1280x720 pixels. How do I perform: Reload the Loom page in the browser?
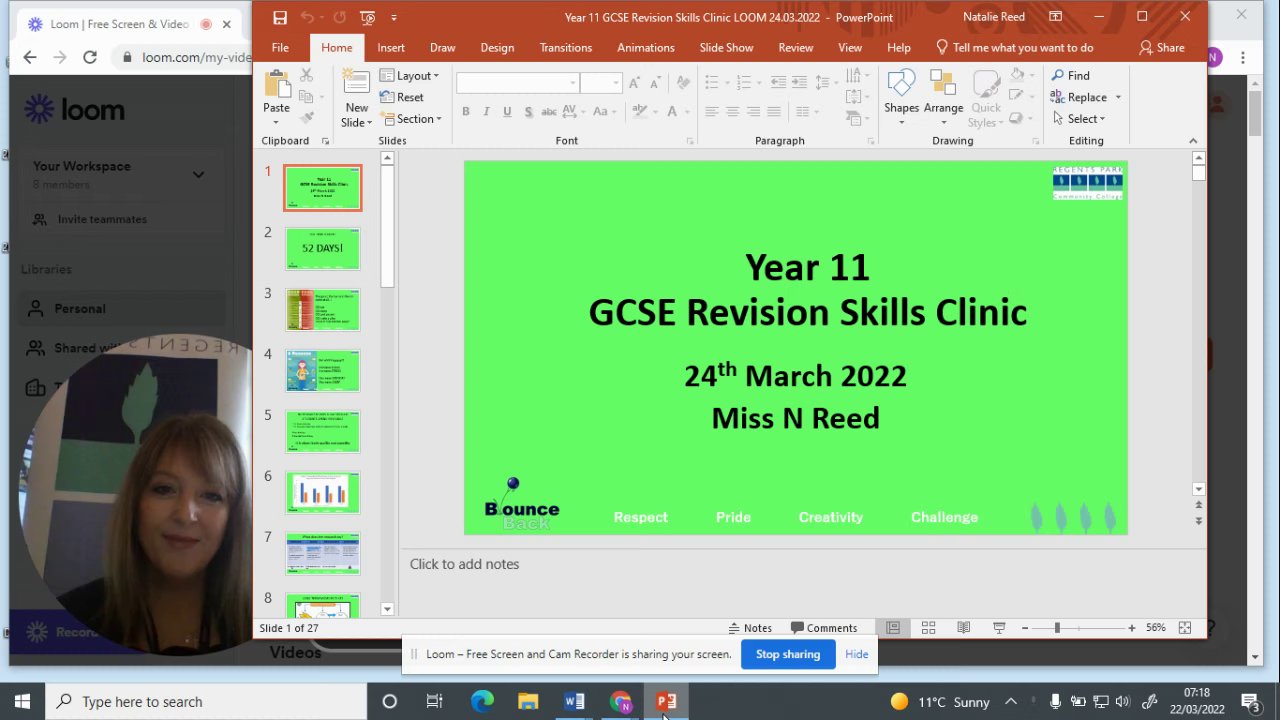(x=90, y=57)
